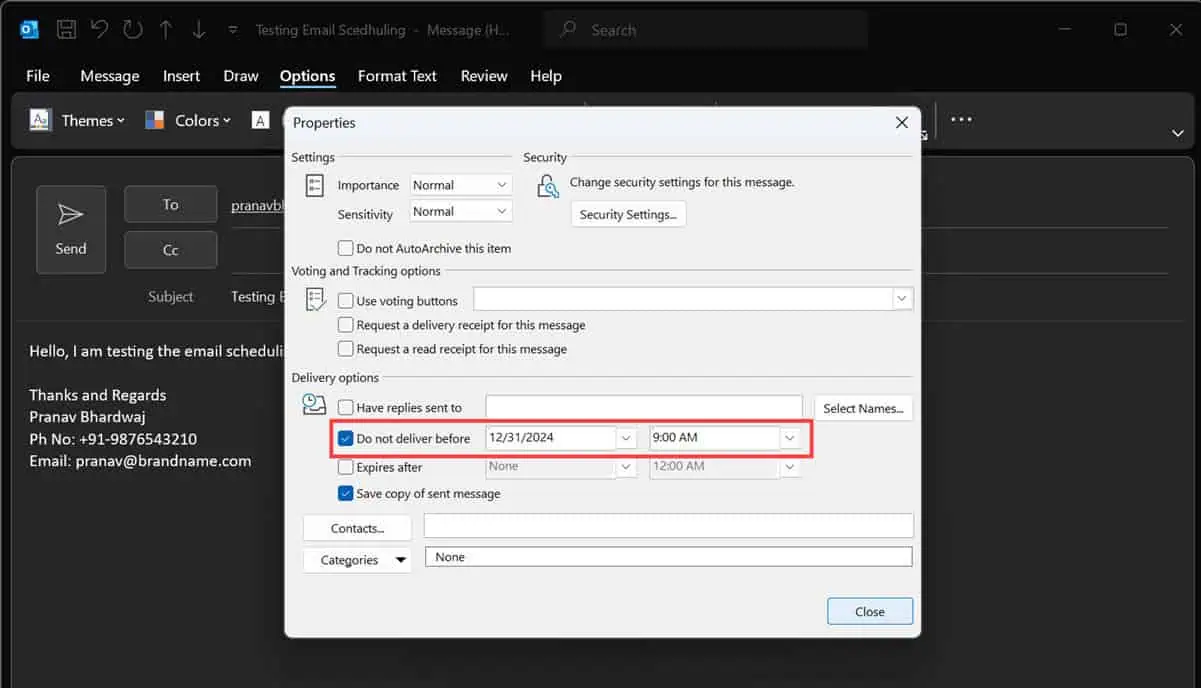
Task: Expand the voting buttons options dropdown
Action: click(902, 299)
